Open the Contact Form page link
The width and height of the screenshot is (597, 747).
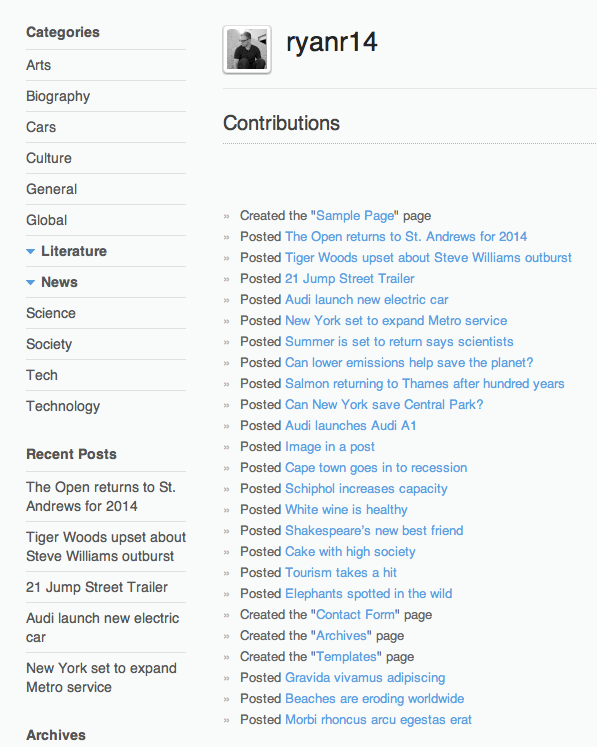coord(355,615)
